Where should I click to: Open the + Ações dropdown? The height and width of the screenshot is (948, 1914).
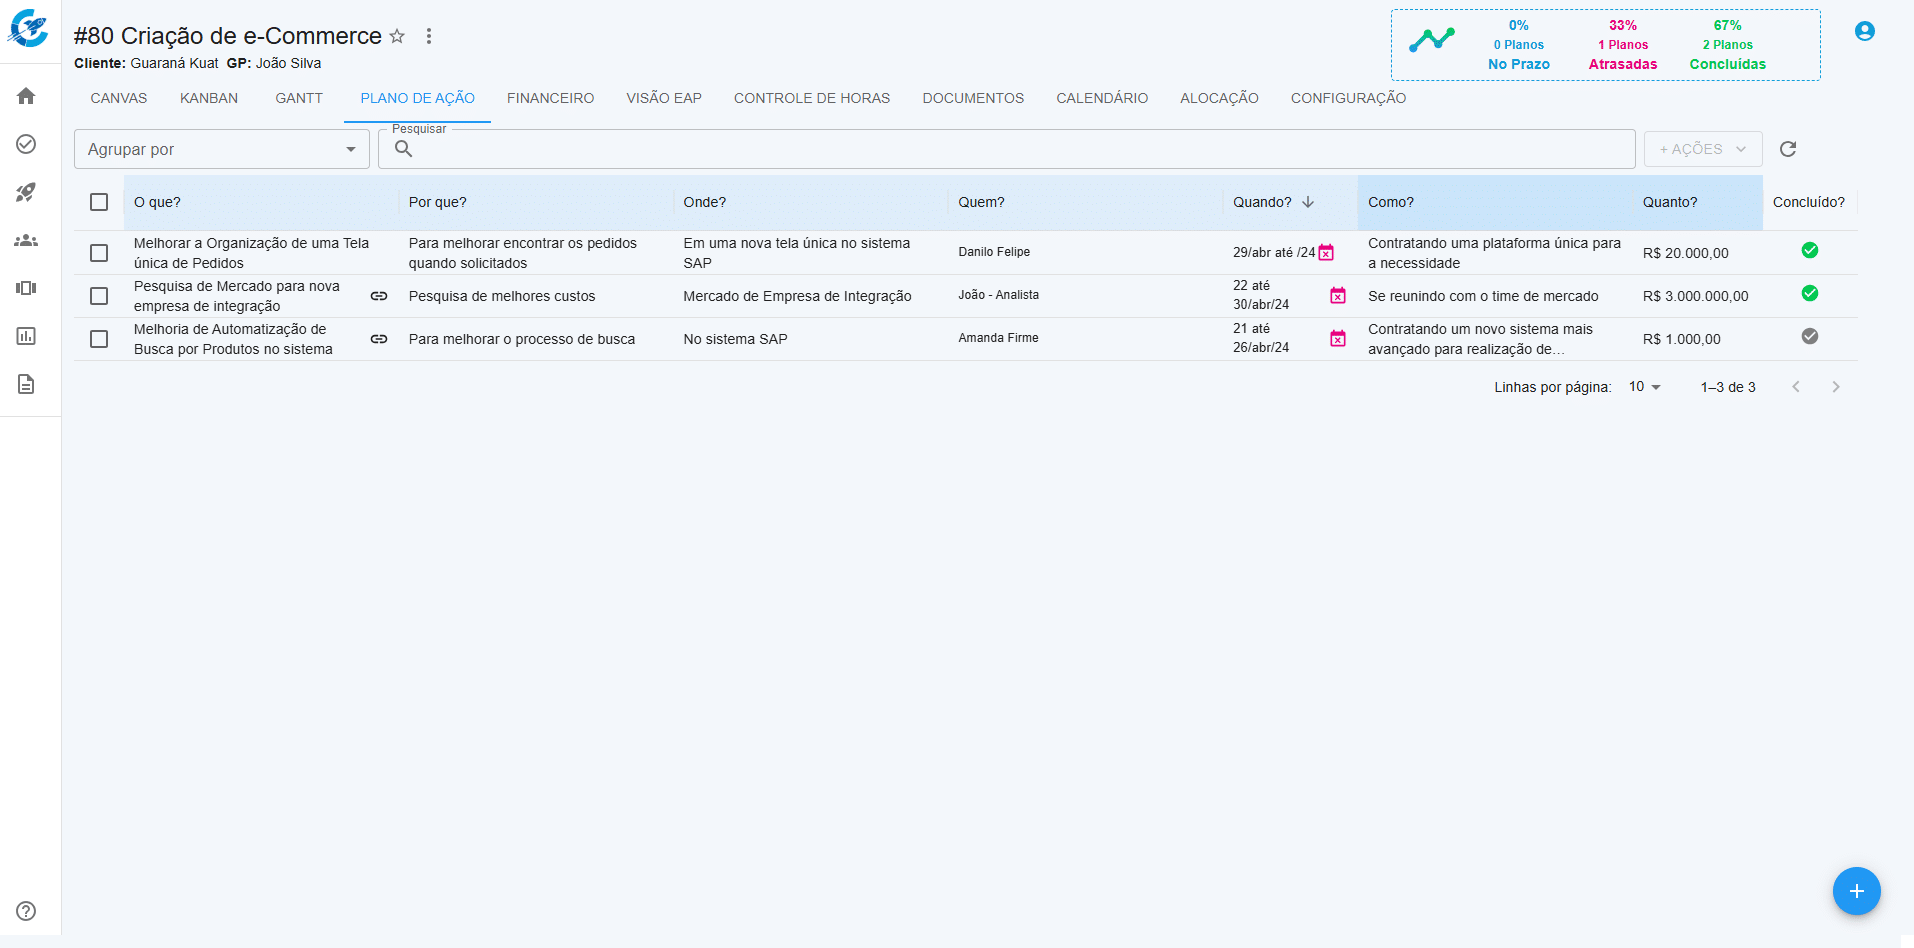point(1703,149)
